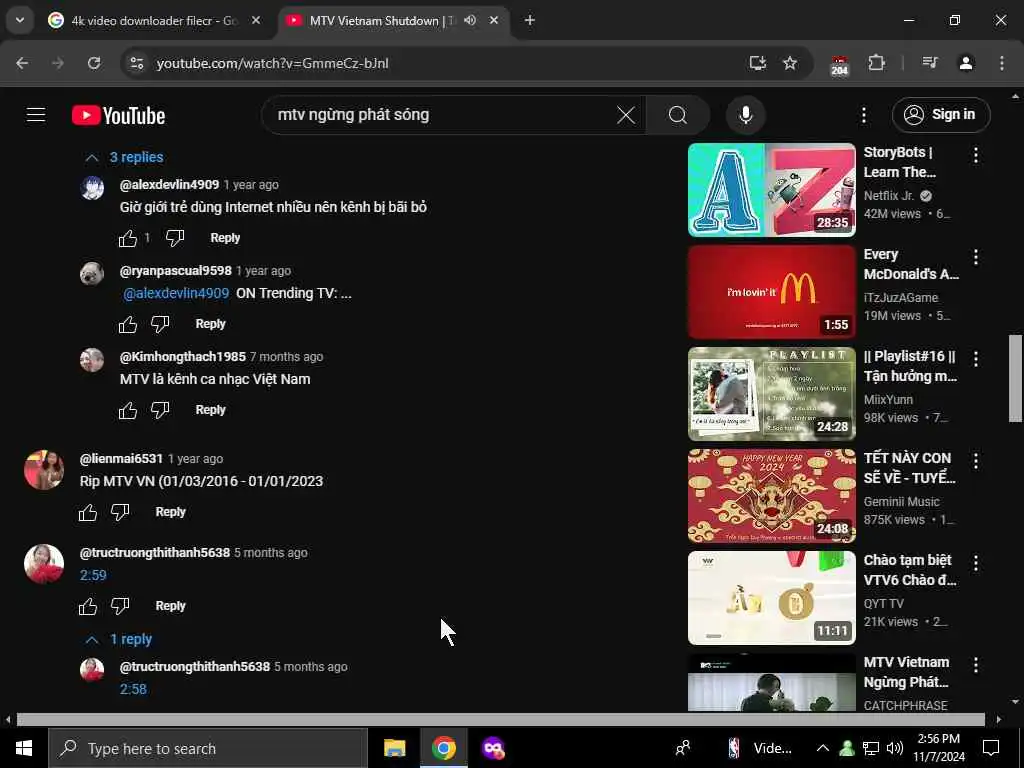This screenshot has width=1024, height=768.
Task: Open the volume control in system tray
Action: tap(895, 748)
